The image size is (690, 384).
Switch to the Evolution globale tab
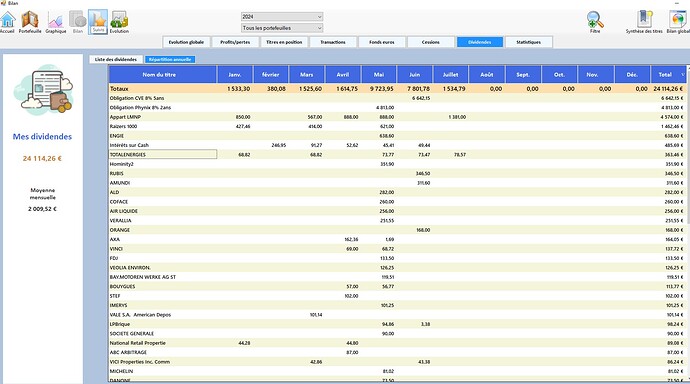(186, 42)
